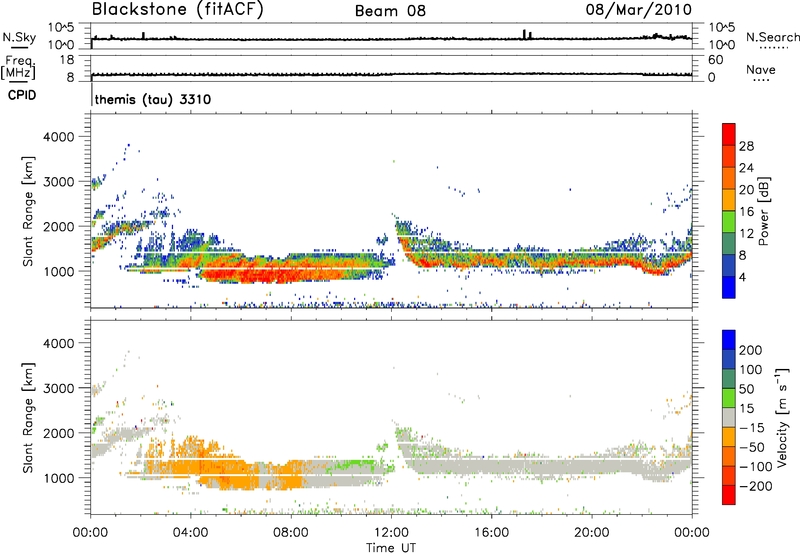Click the 'themis (tau) 3310' mode text

(x=153, y=99)
